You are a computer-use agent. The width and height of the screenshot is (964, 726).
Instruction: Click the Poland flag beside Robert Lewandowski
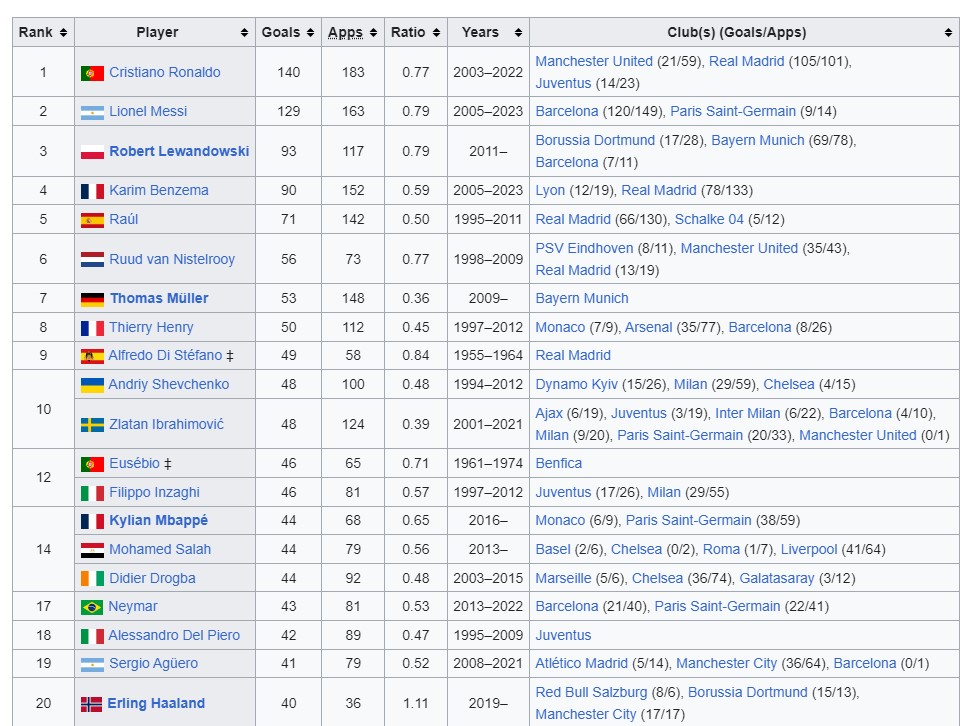(x=92, y=152)
